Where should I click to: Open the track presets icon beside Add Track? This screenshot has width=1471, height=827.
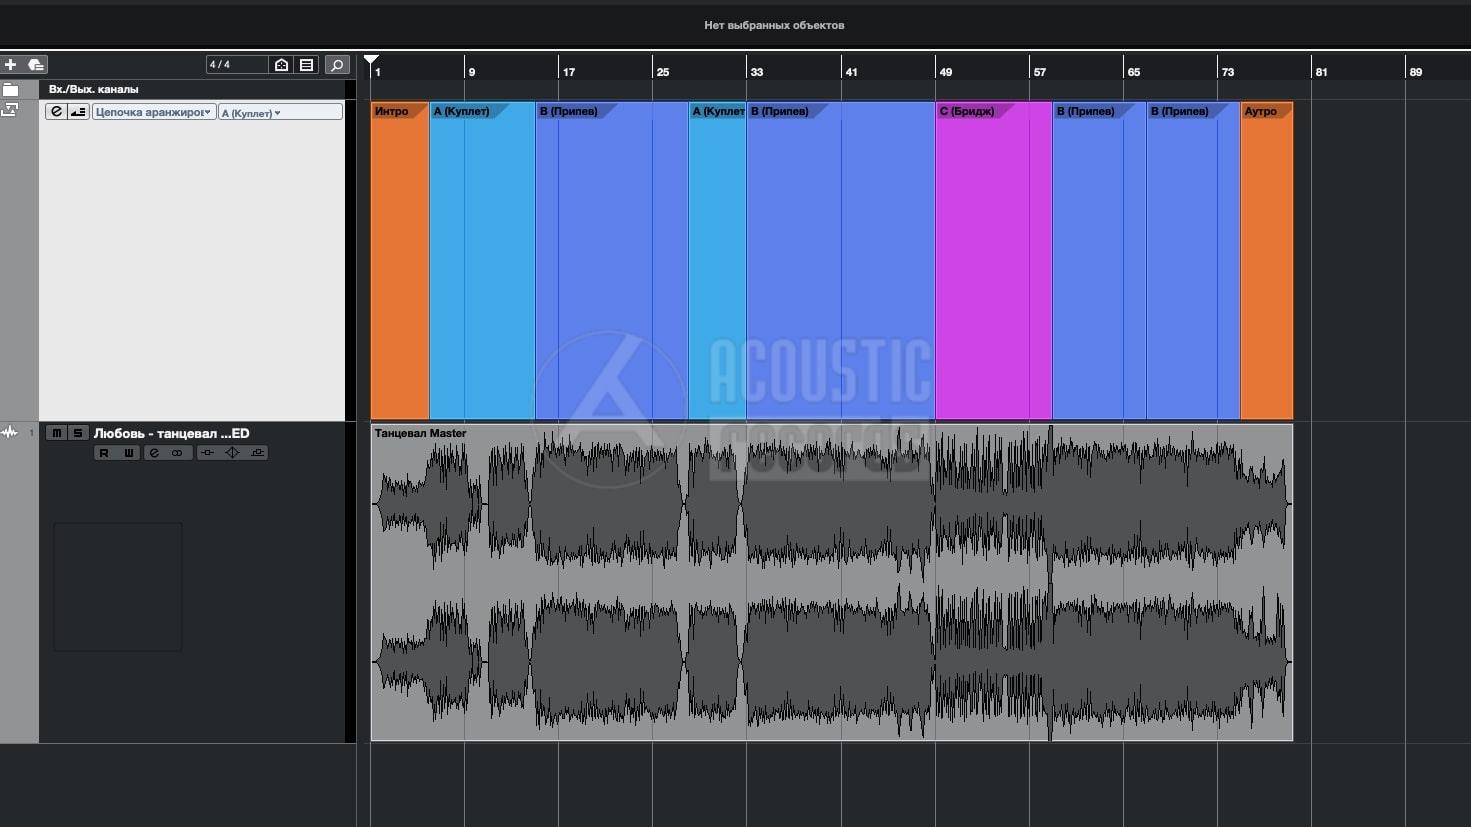(36, 65)
